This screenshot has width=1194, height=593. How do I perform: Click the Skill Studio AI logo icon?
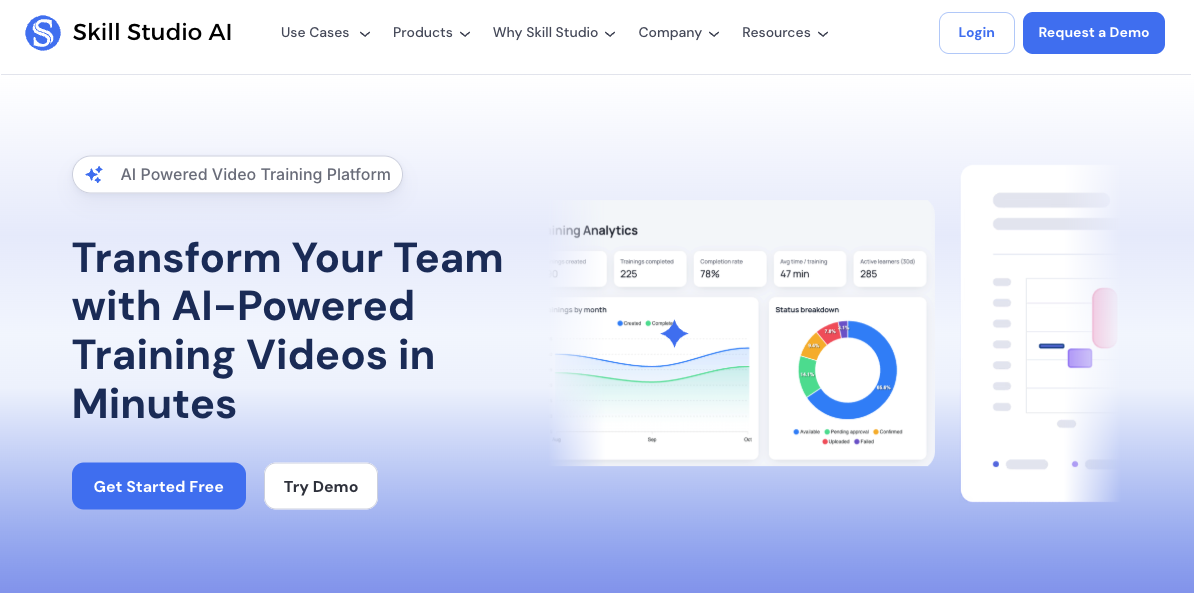43,33
